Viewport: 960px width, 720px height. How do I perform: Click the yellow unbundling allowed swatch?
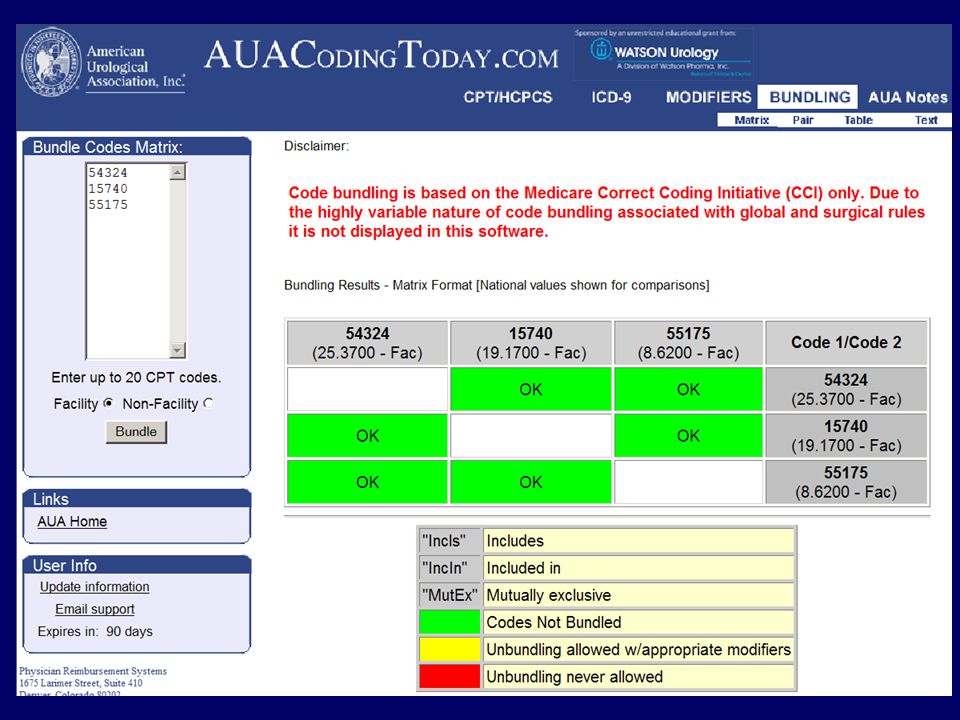(x=449, y=649)
